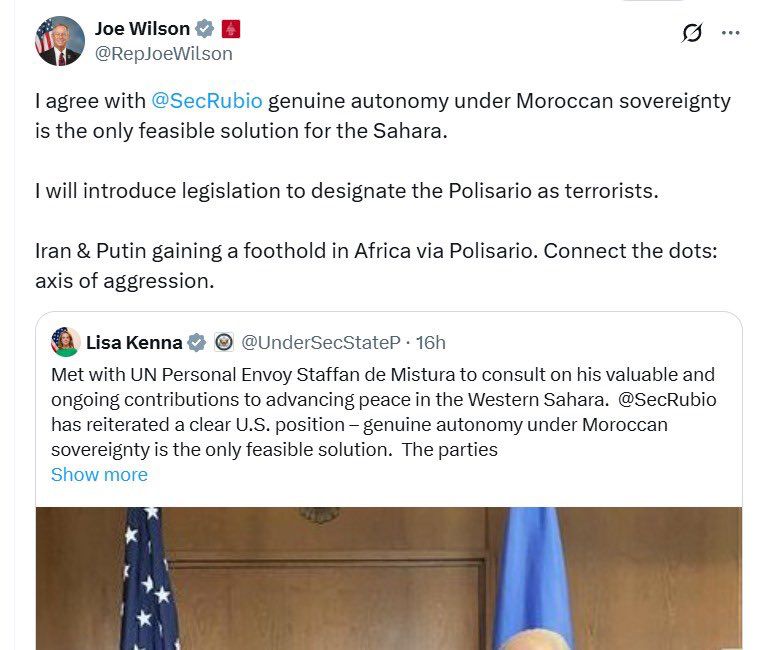
Task: Click the Grok slashed-circle icon
Action: 691,33
